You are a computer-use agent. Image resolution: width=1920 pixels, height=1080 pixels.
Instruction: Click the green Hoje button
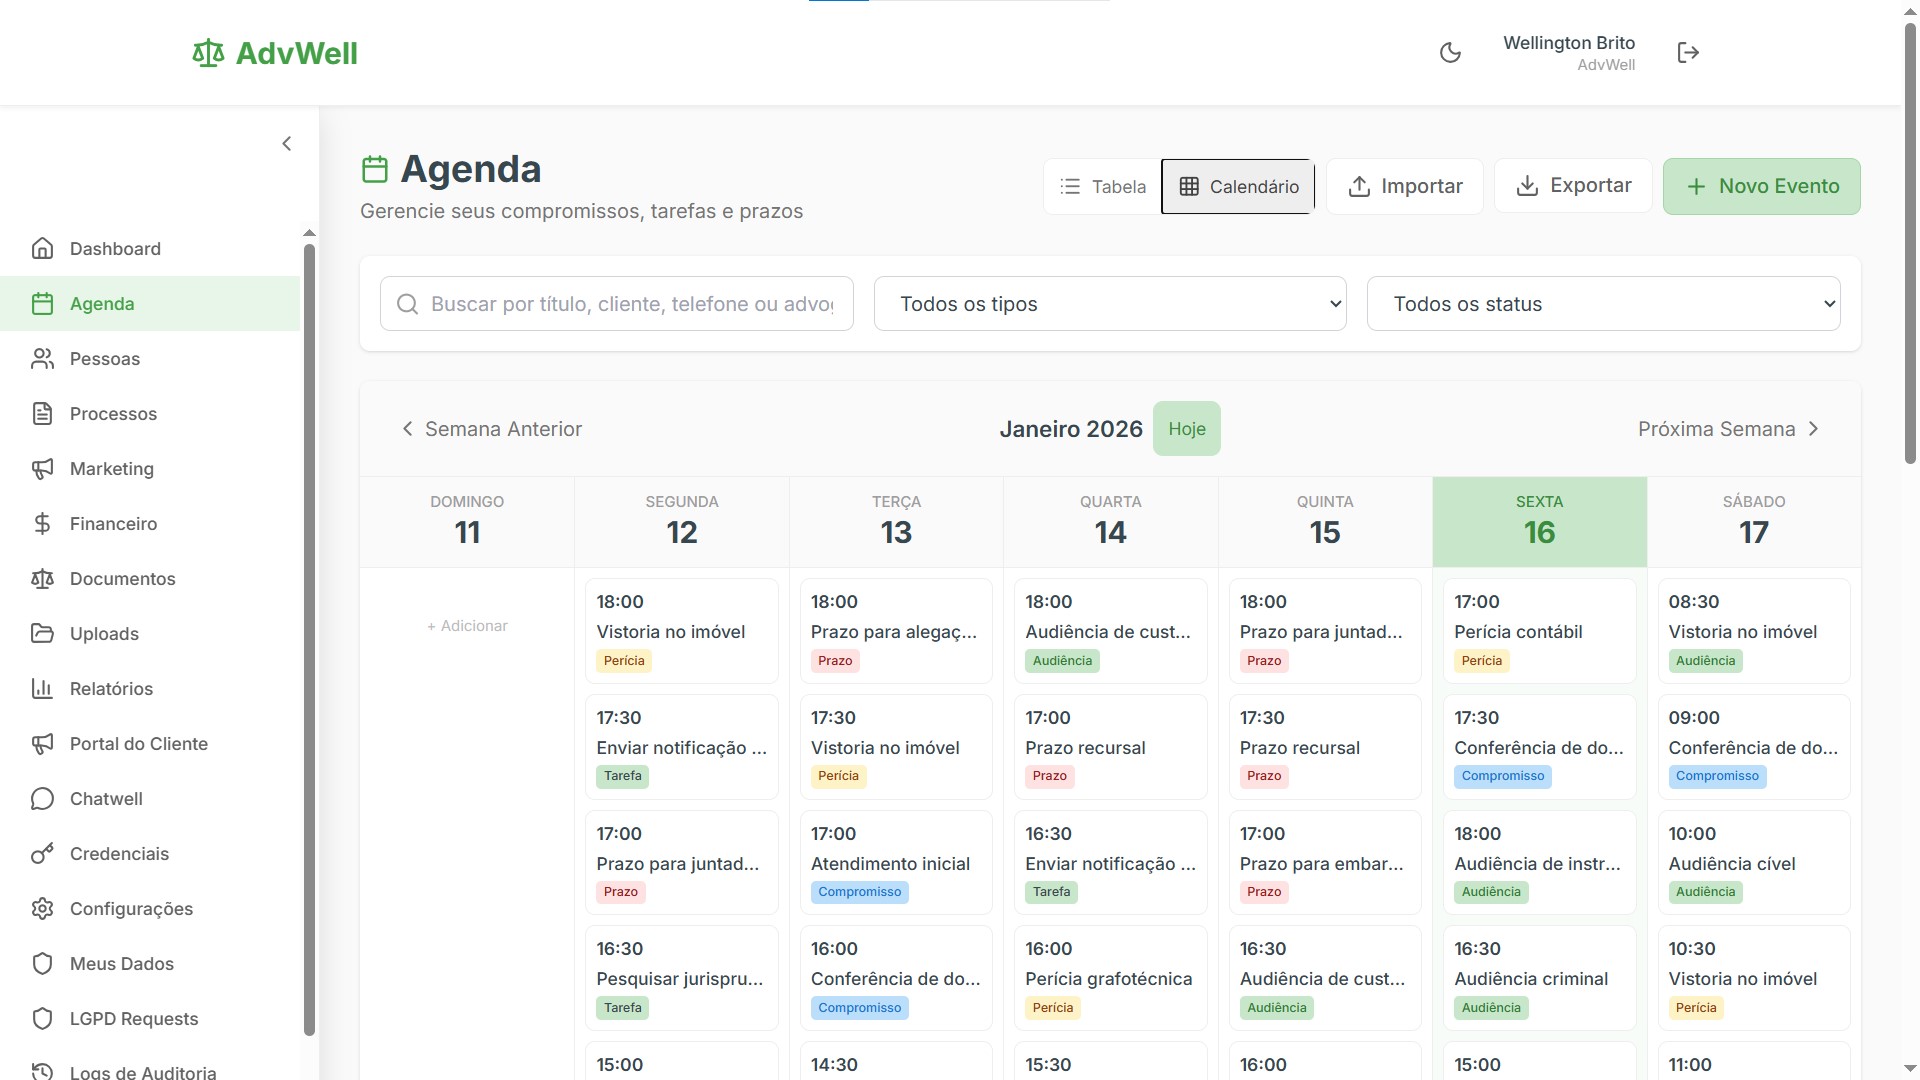[x=1186, y=429]
